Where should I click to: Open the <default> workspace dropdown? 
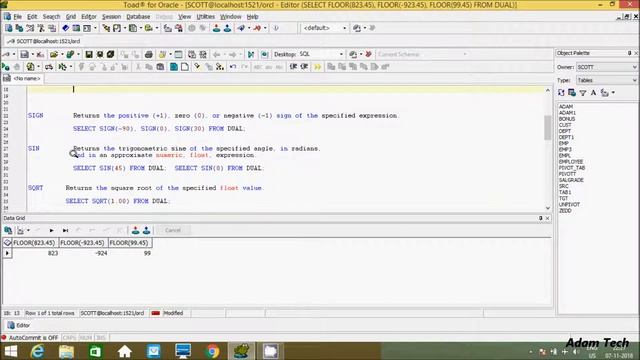pyautogui.click(x=344, y=28)
